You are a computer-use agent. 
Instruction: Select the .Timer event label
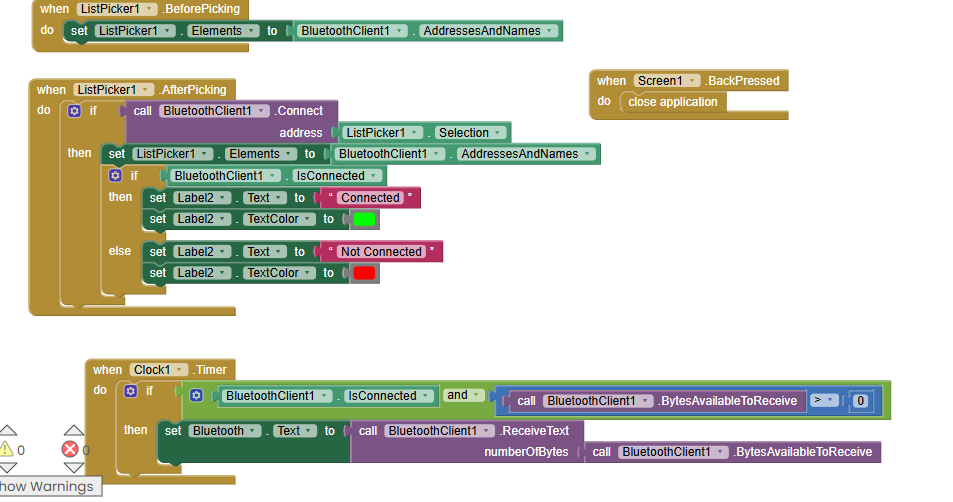(210, 370)
